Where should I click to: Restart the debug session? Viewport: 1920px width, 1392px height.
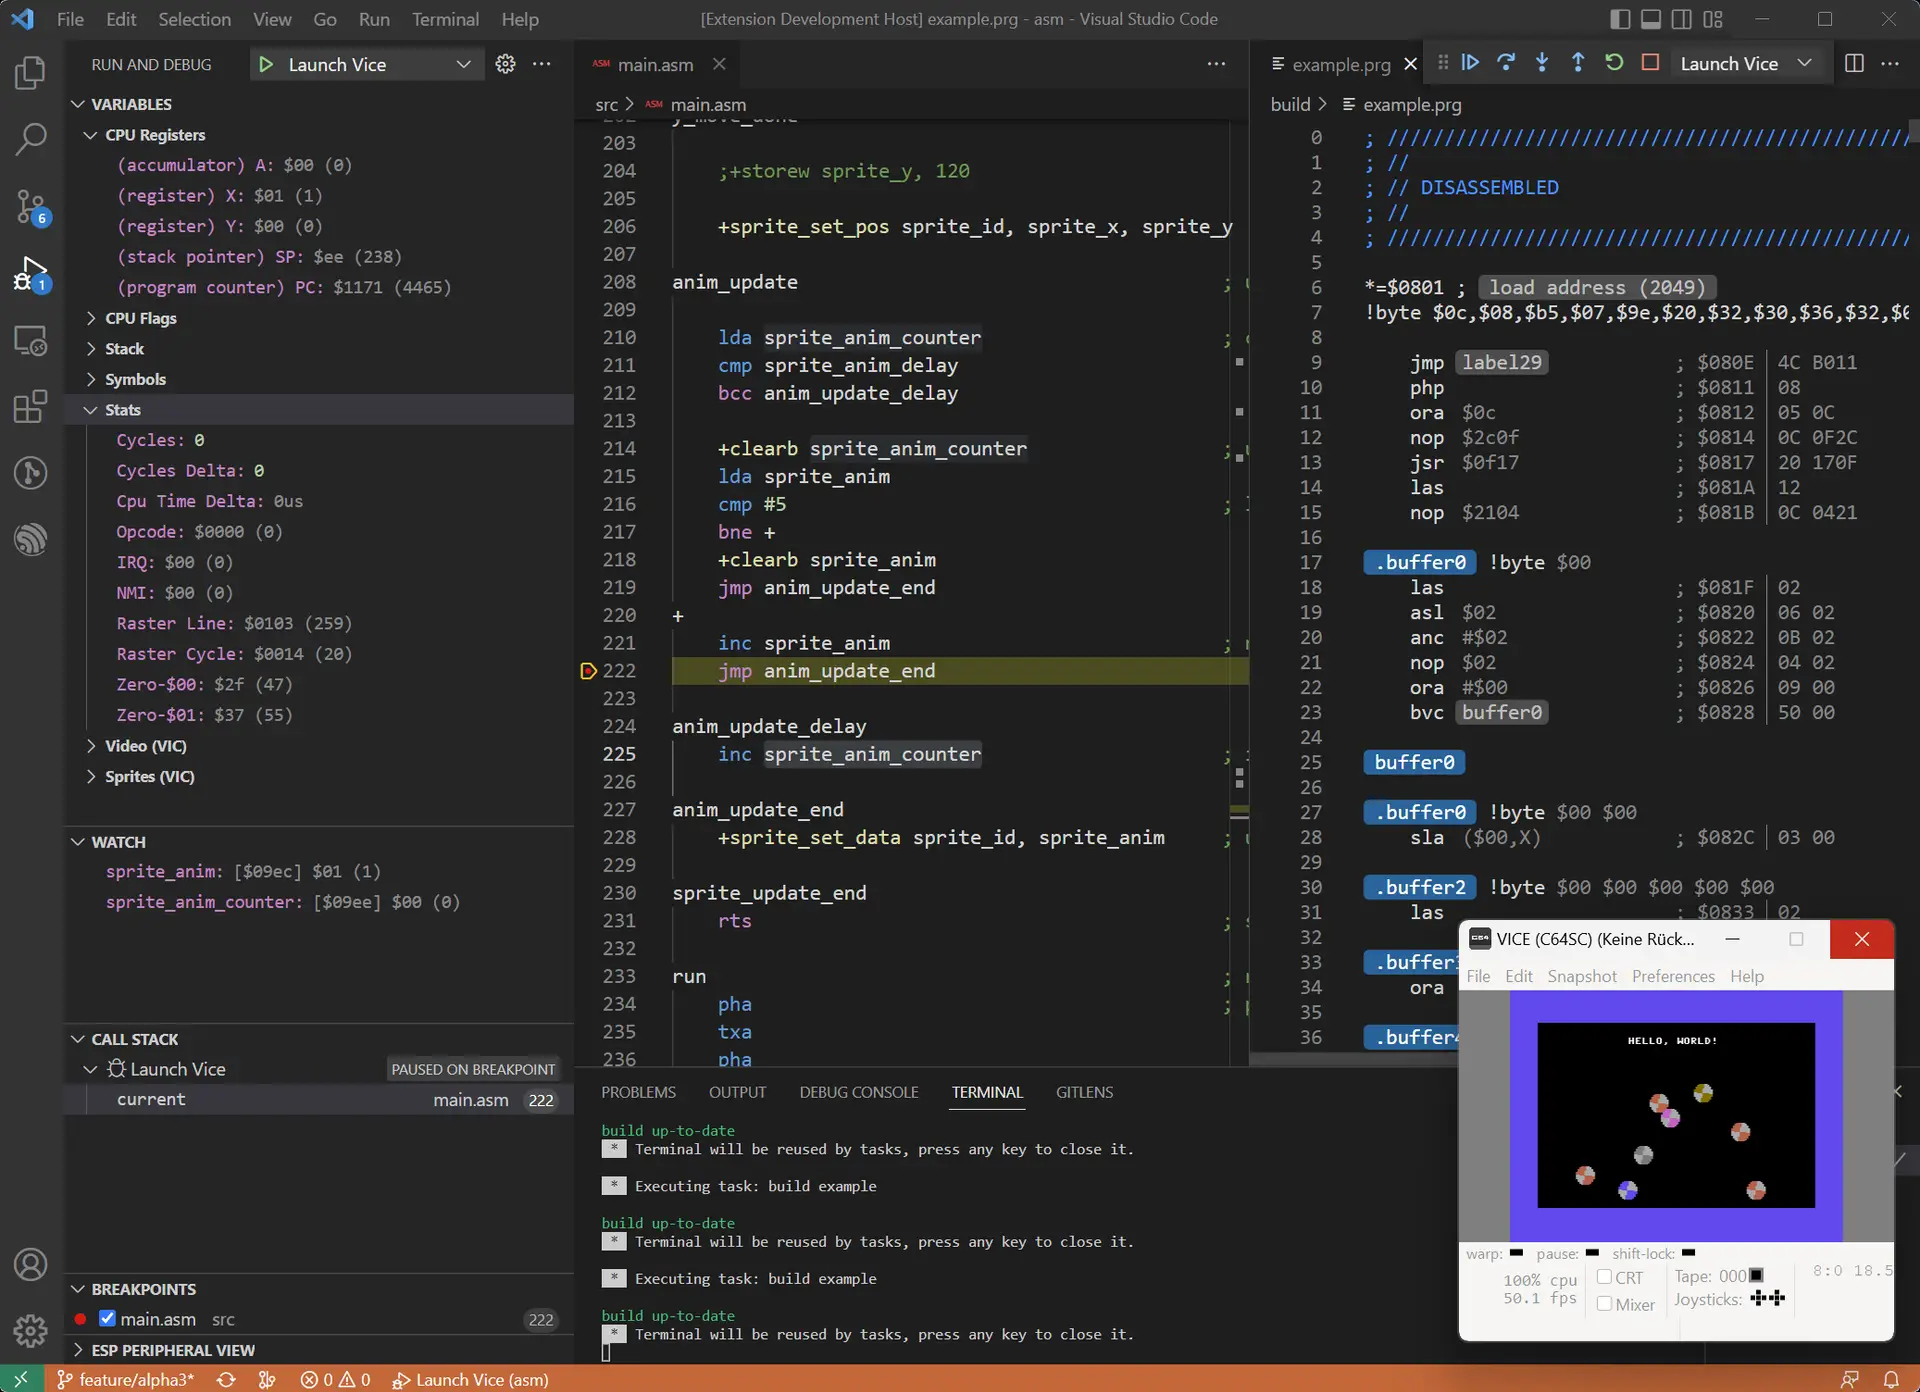point(1614,62)
